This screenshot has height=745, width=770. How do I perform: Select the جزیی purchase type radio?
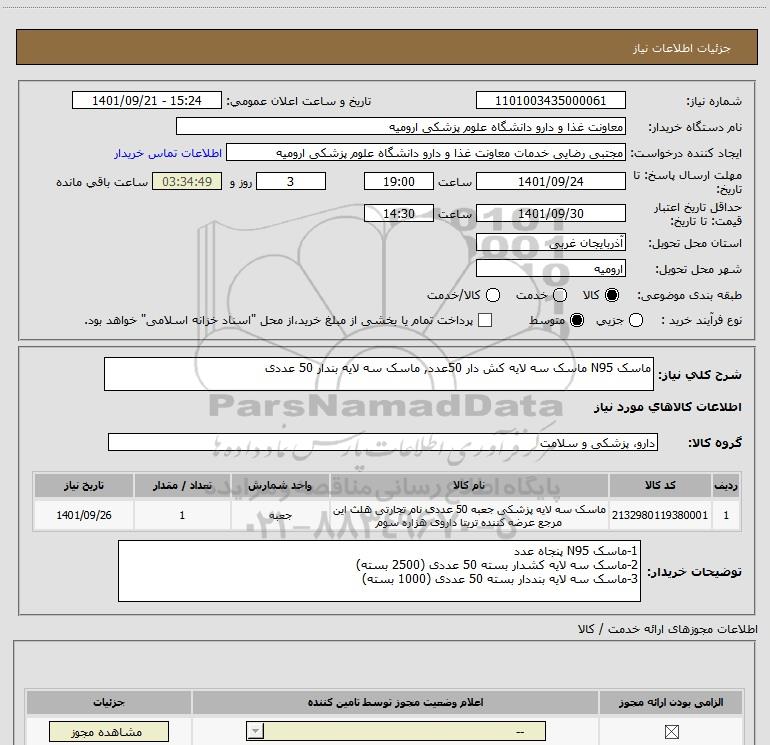tap(637, 320)
